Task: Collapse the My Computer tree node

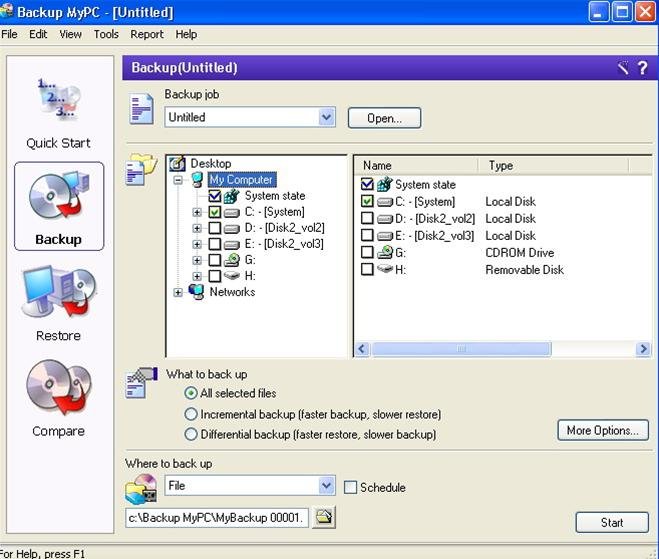Action: (178, 180)
